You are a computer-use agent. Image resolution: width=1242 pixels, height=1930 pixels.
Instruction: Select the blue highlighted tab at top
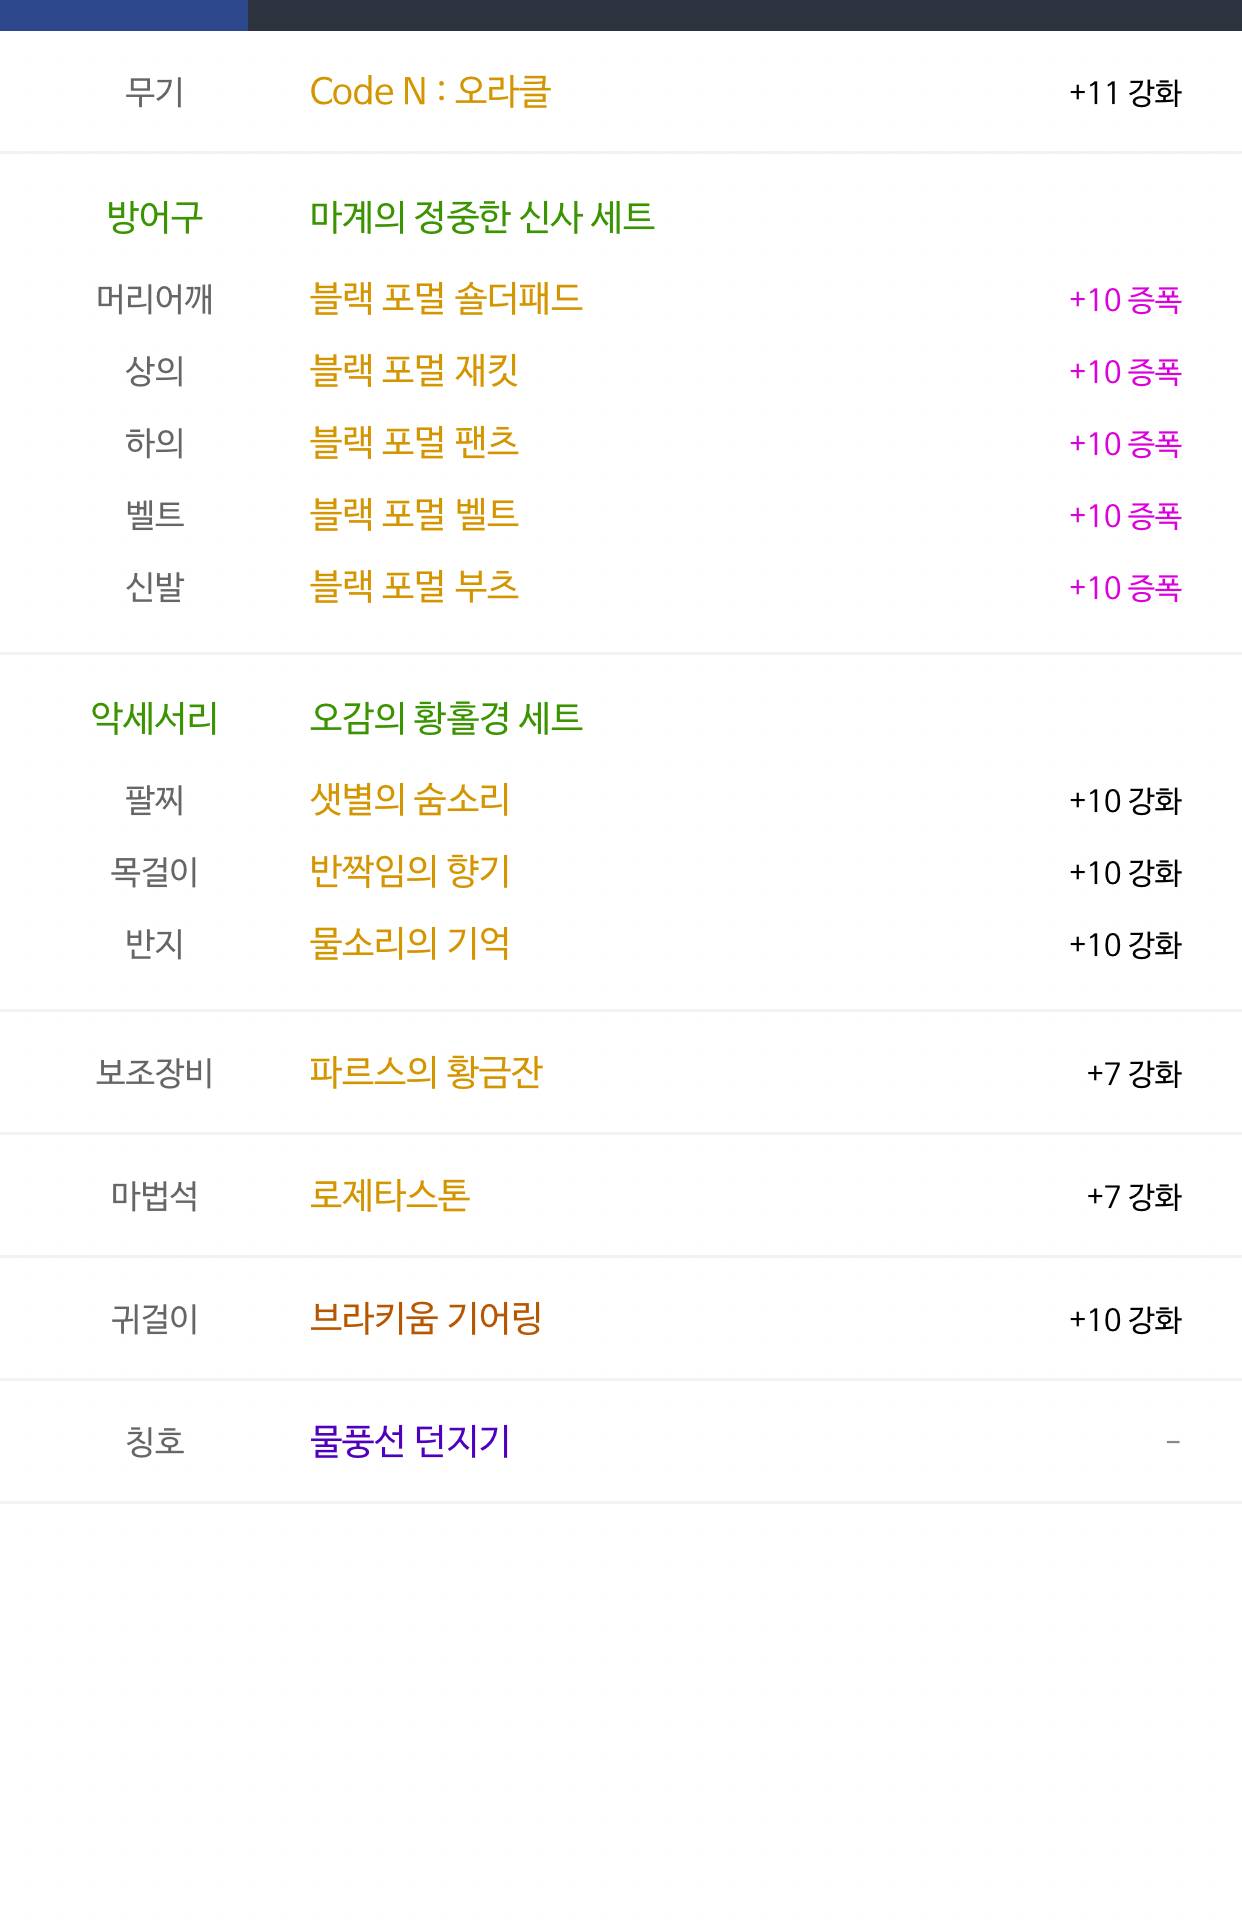[x=124, y=15]
